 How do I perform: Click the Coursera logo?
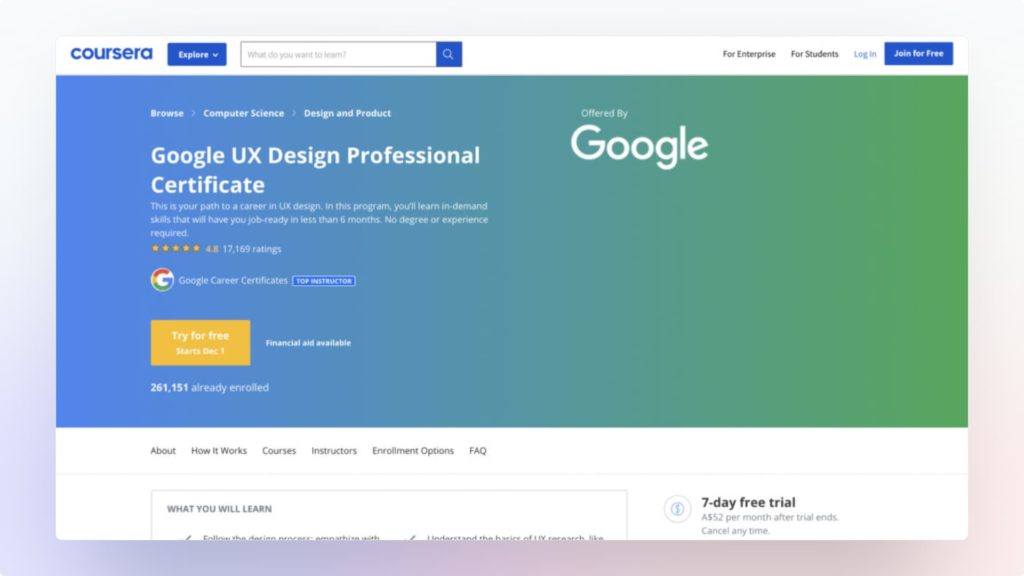[110, 53]
